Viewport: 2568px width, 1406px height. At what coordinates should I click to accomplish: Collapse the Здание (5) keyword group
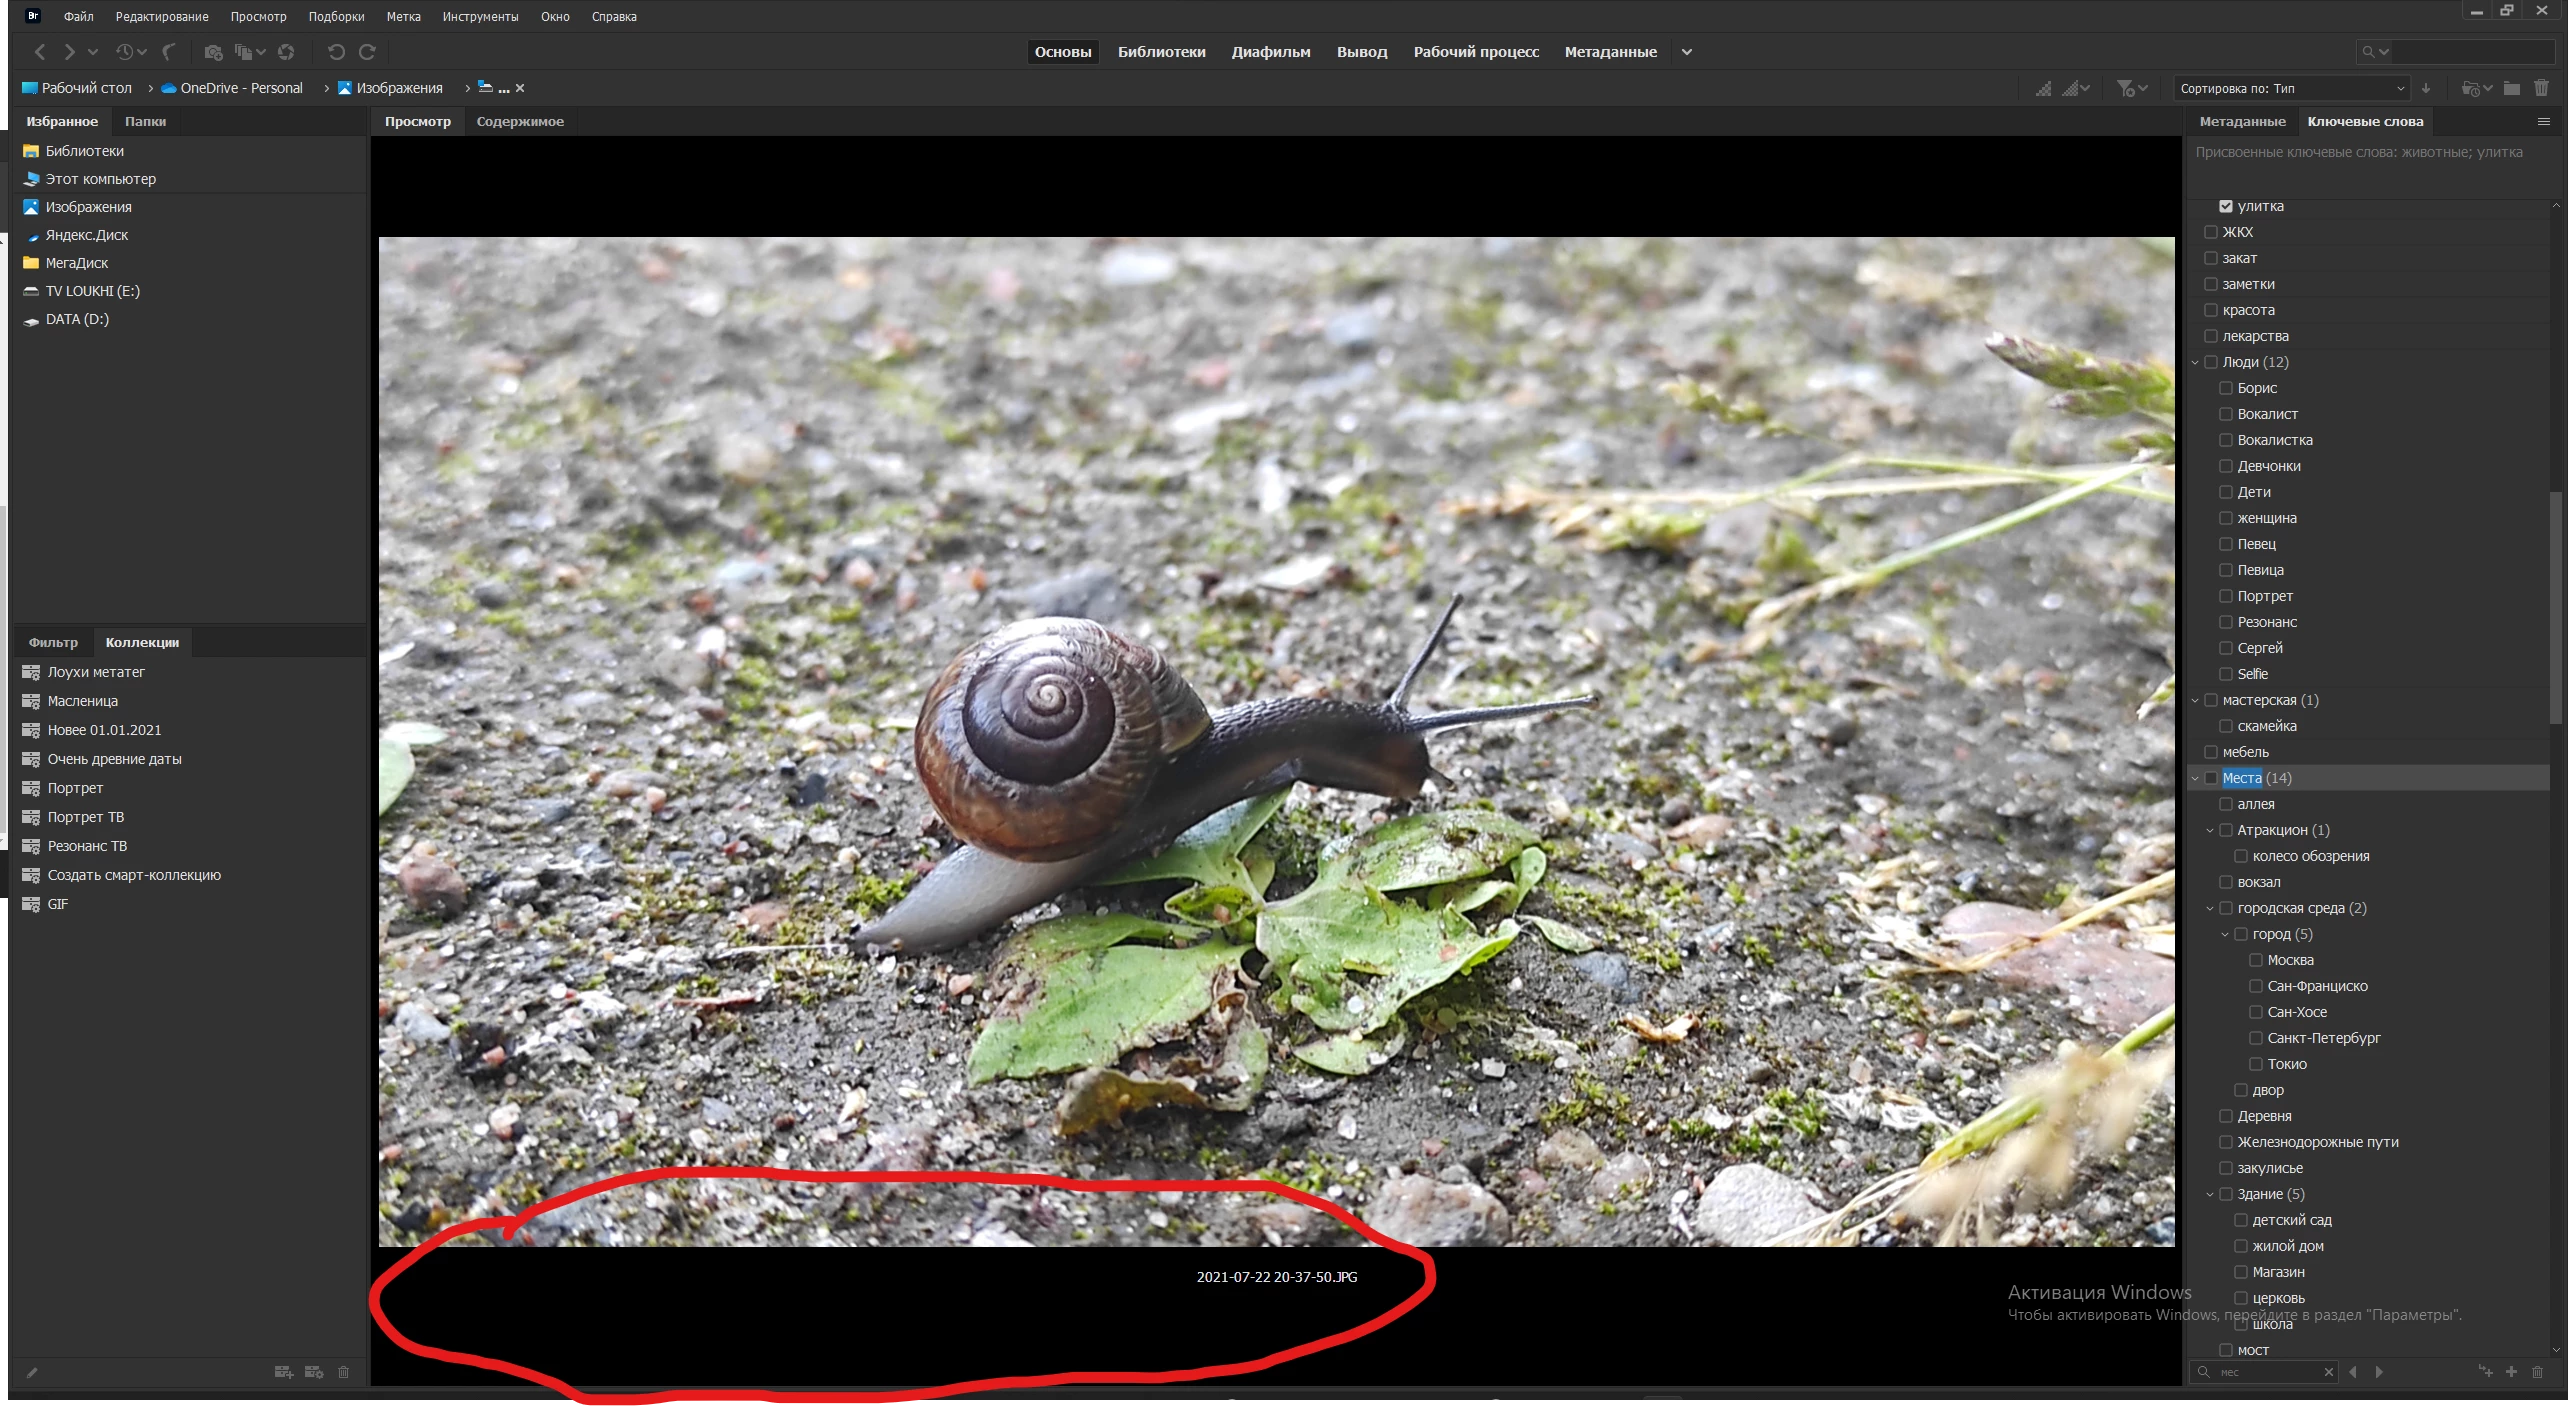(2210, 1194)
